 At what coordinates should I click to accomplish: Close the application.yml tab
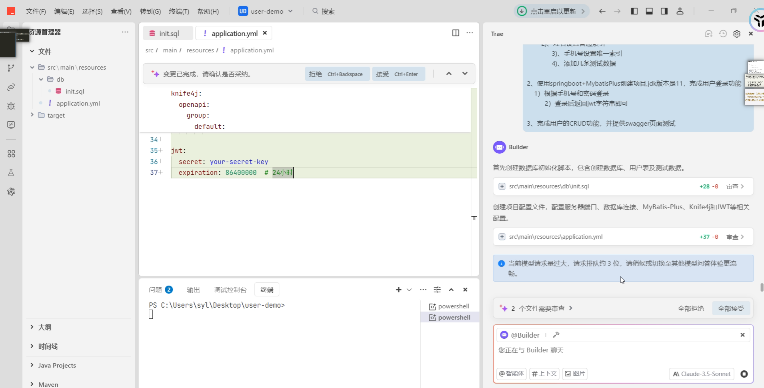265,33
